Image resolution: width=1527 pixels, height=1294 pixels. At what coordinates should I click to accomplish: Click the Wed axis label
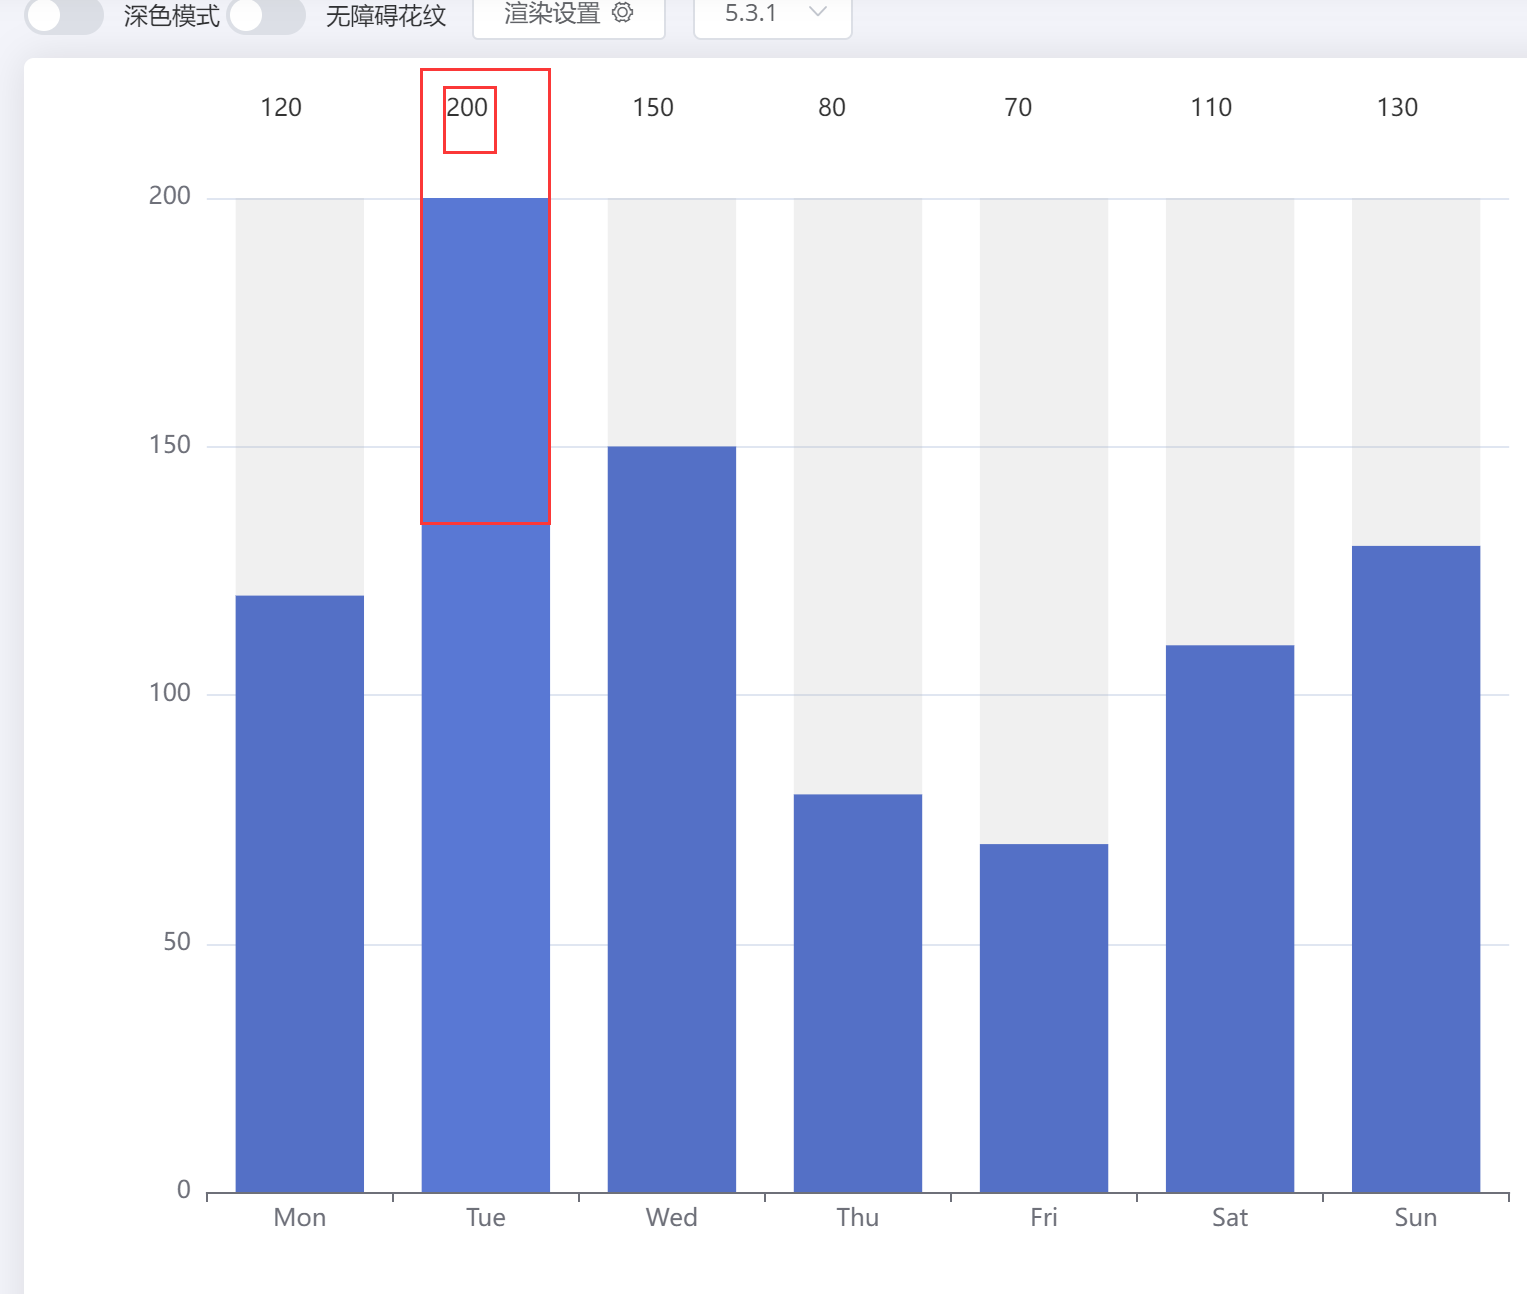click(x=672, y=1218)
